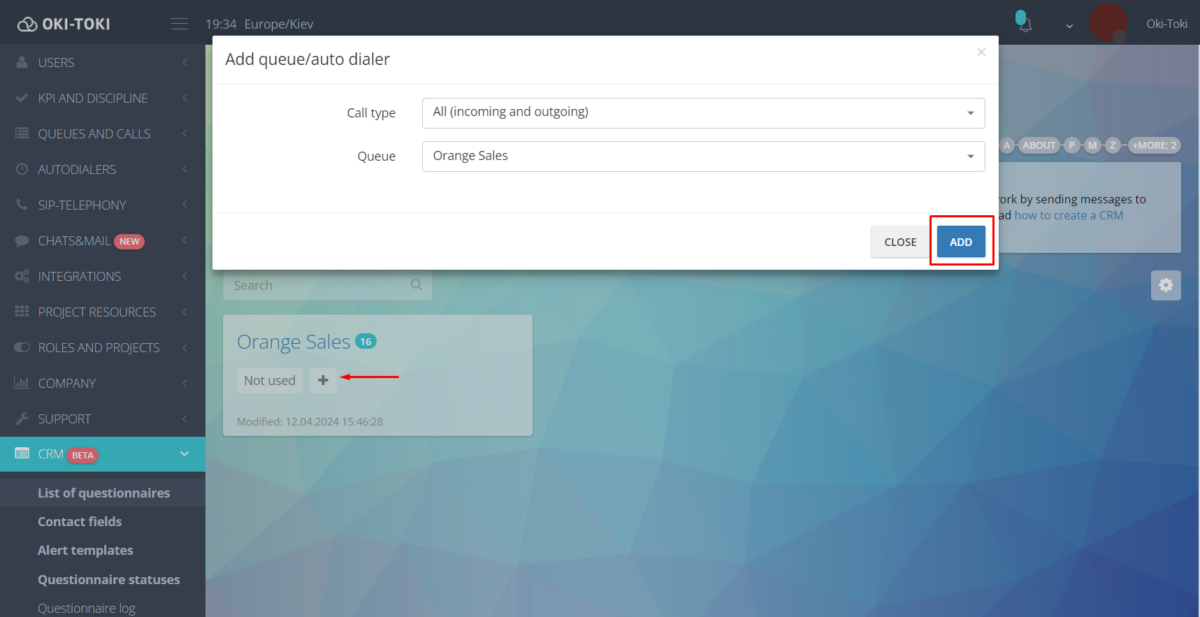Image resolution: width=1200 pixels, height=617 pixels.
Task: Open Questionnaire statuses submenu item
Action: pos(109,579)
